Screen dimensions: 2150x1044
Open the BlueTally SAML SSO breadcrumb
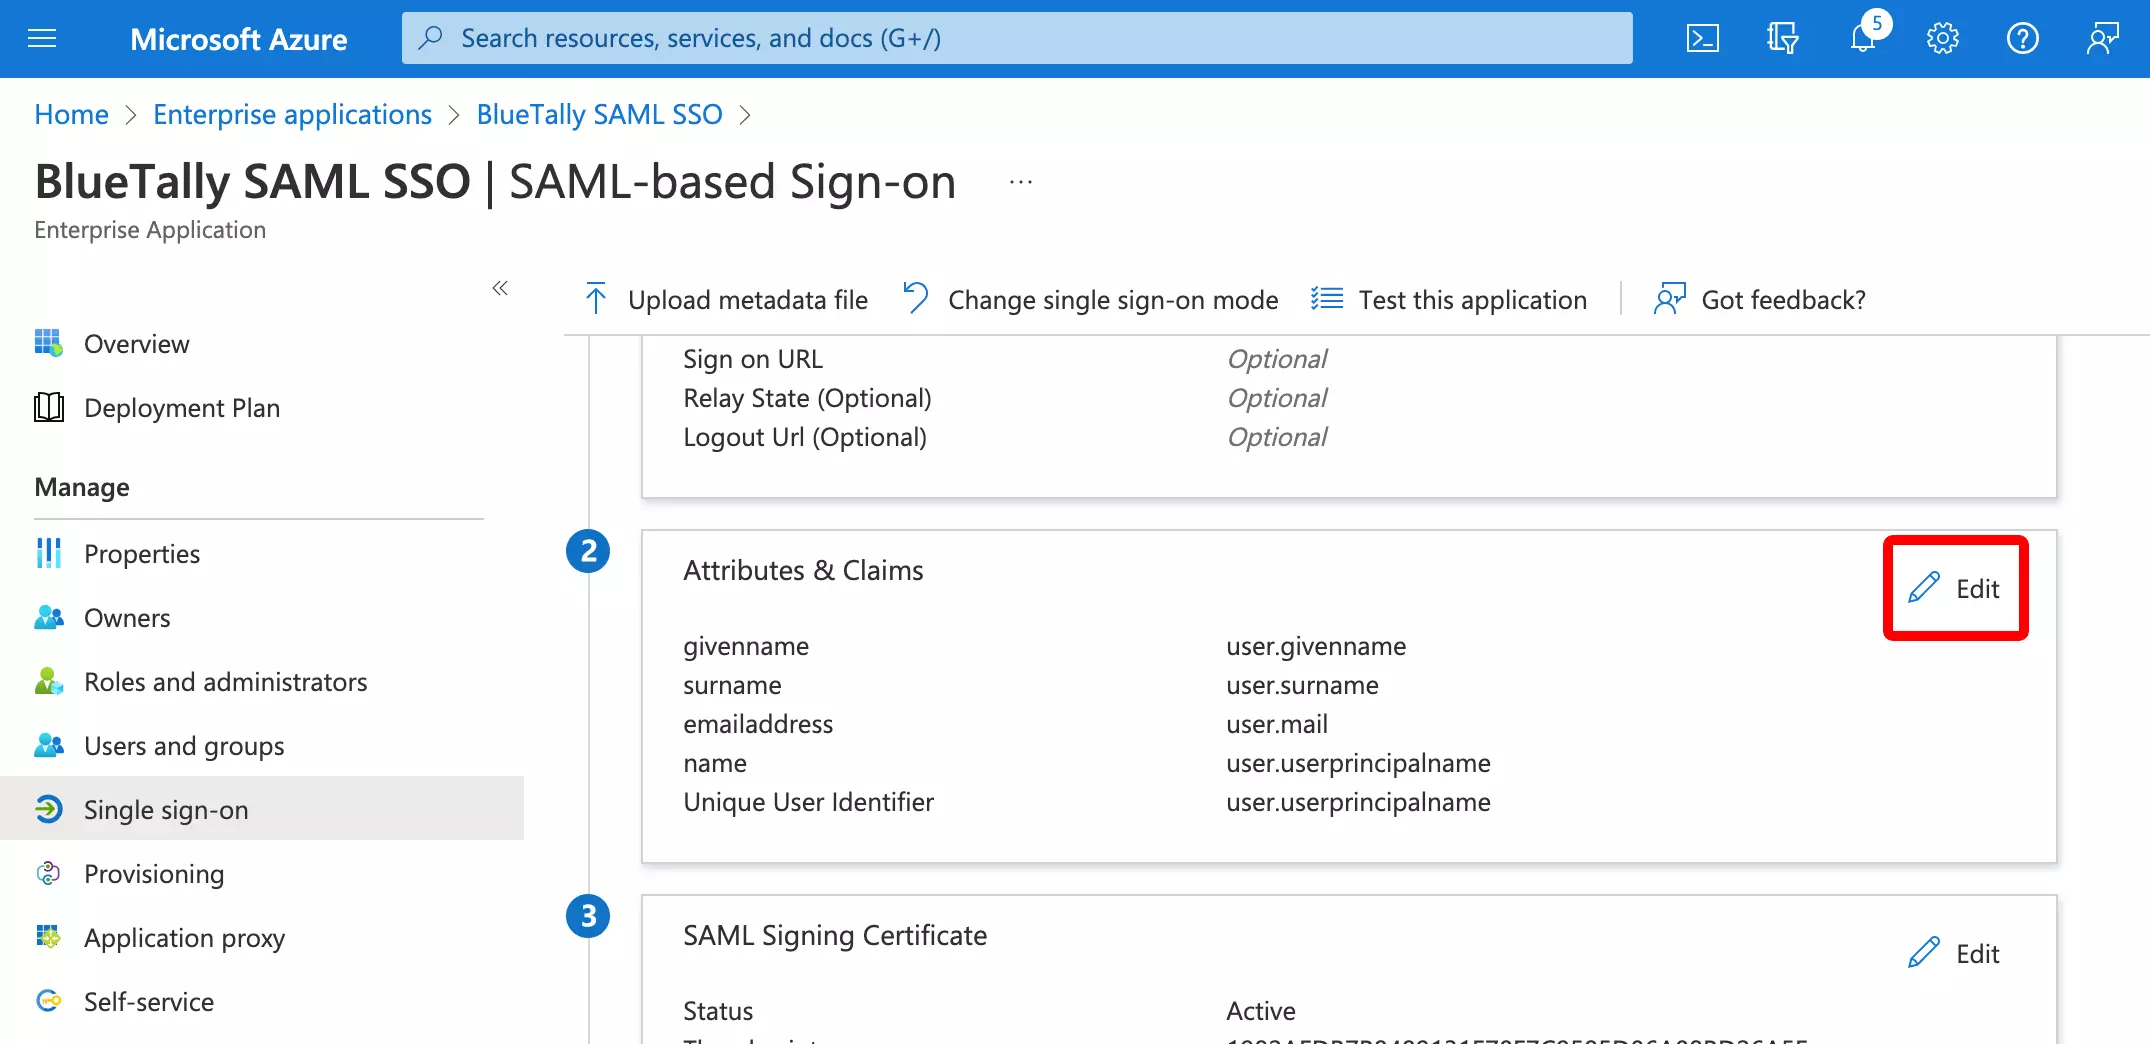599,114
